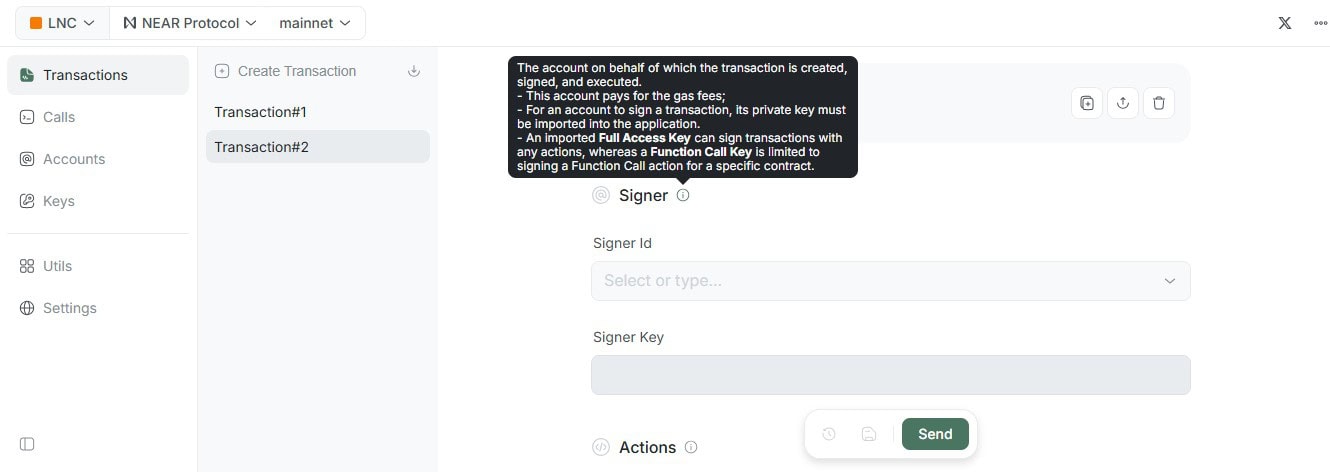
Task: Expand the LNC dropdown
Action: pyautogui.click(x=62, y=23)
